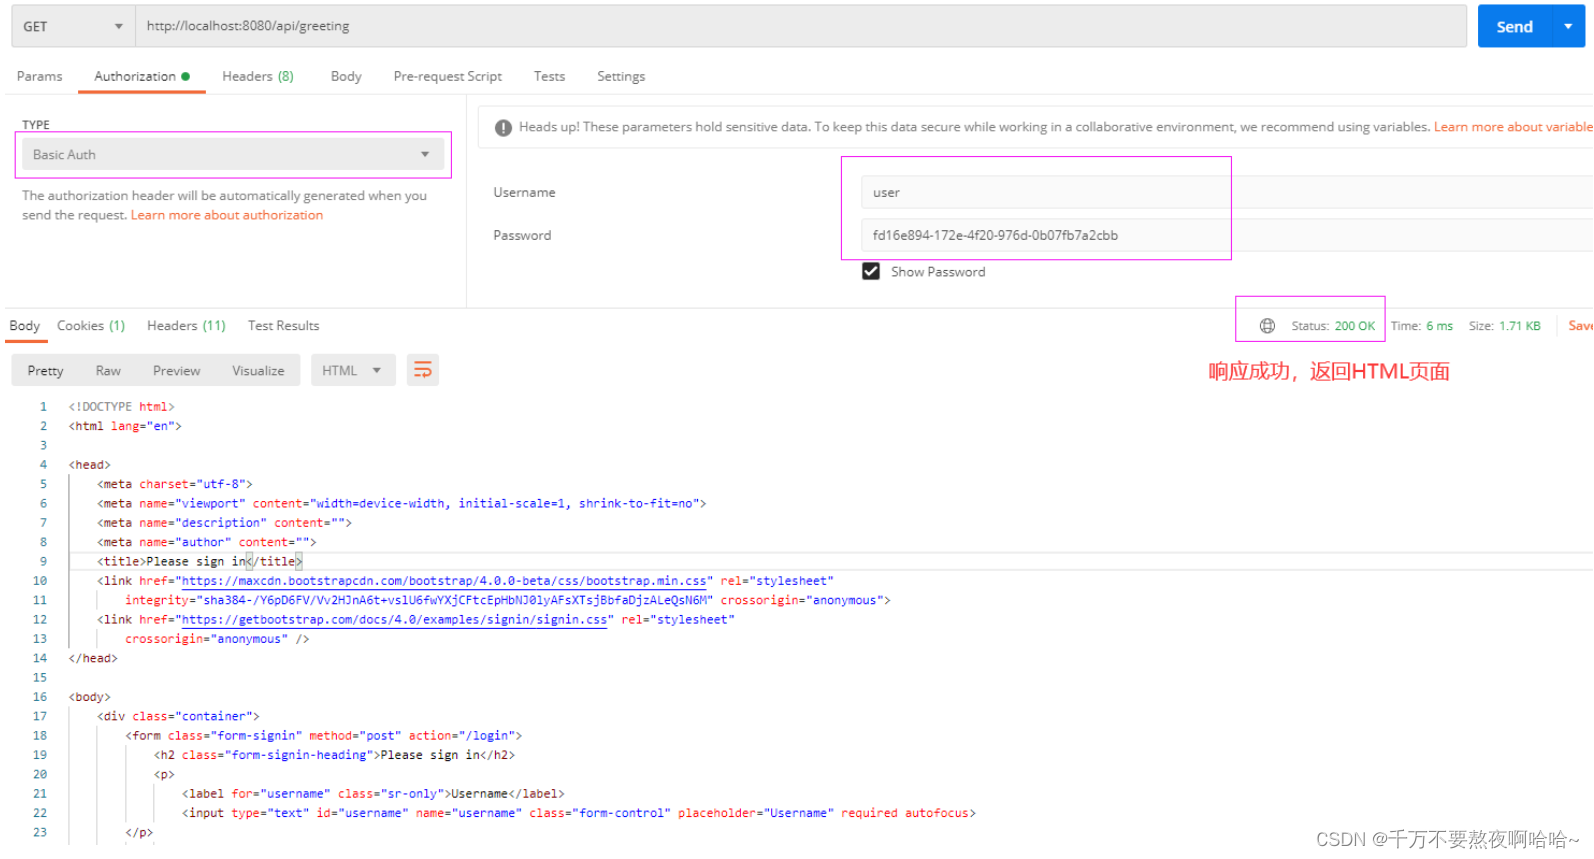Click the Status 200 OK text
The width and height of the screenshot is (1594, 859).
pyautogui.click(x=1333, y=326)
